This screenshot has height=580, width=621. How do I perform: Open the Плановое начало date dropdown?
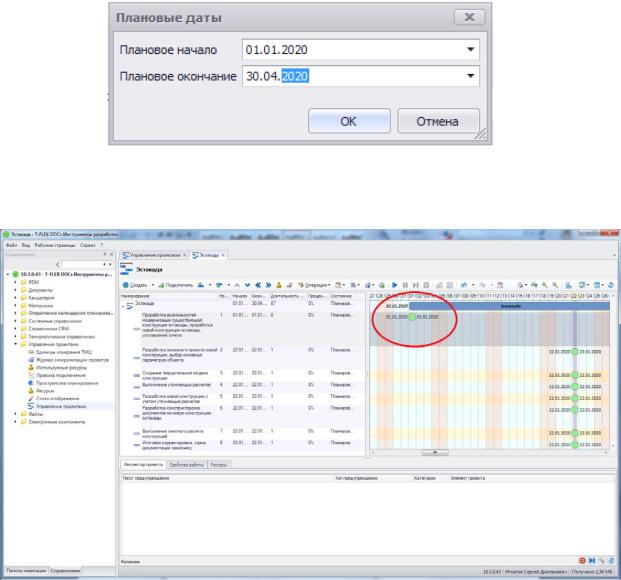click(471, 50)
